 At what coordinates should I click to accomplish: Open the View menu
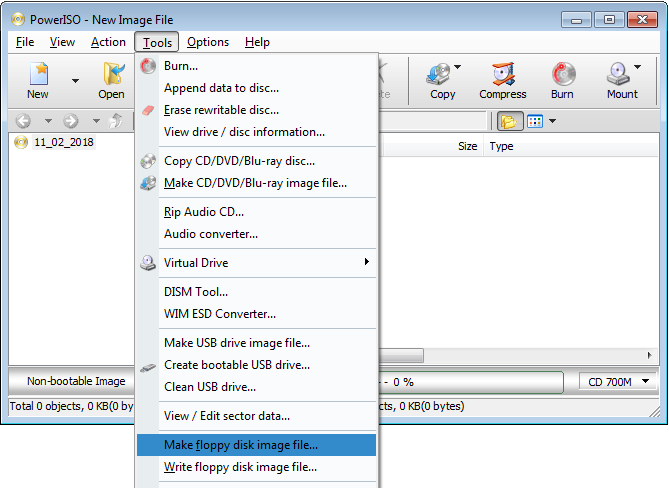click(62, 42)
